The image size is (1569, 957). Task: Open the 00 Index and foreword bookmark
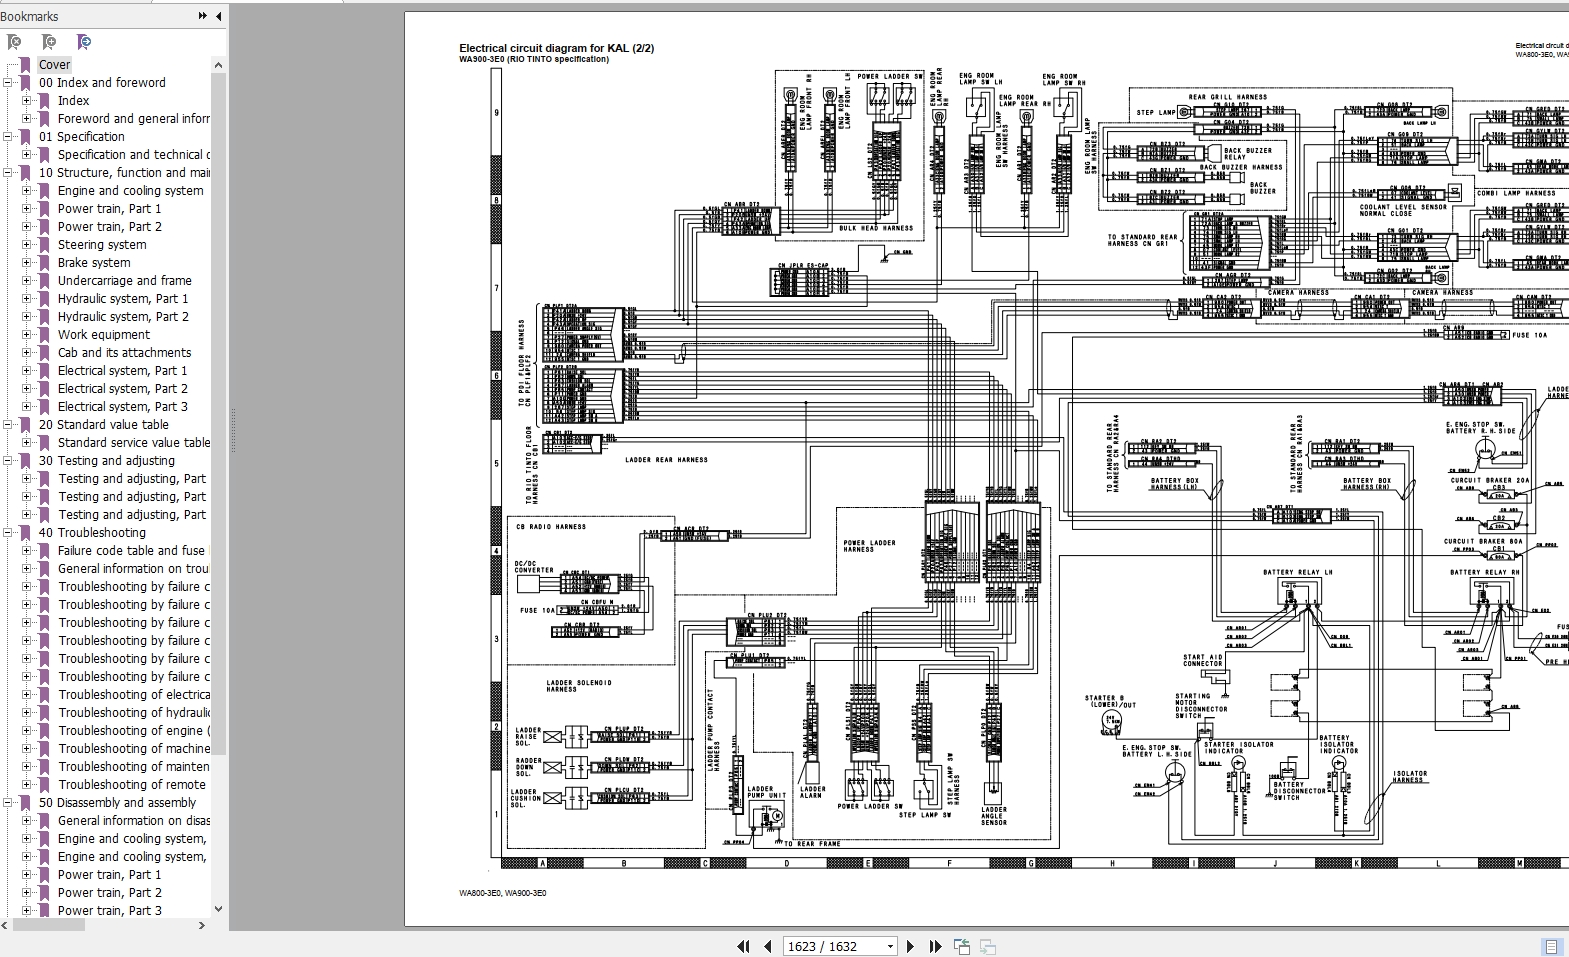pyautogui.click(x=102, y=83)
